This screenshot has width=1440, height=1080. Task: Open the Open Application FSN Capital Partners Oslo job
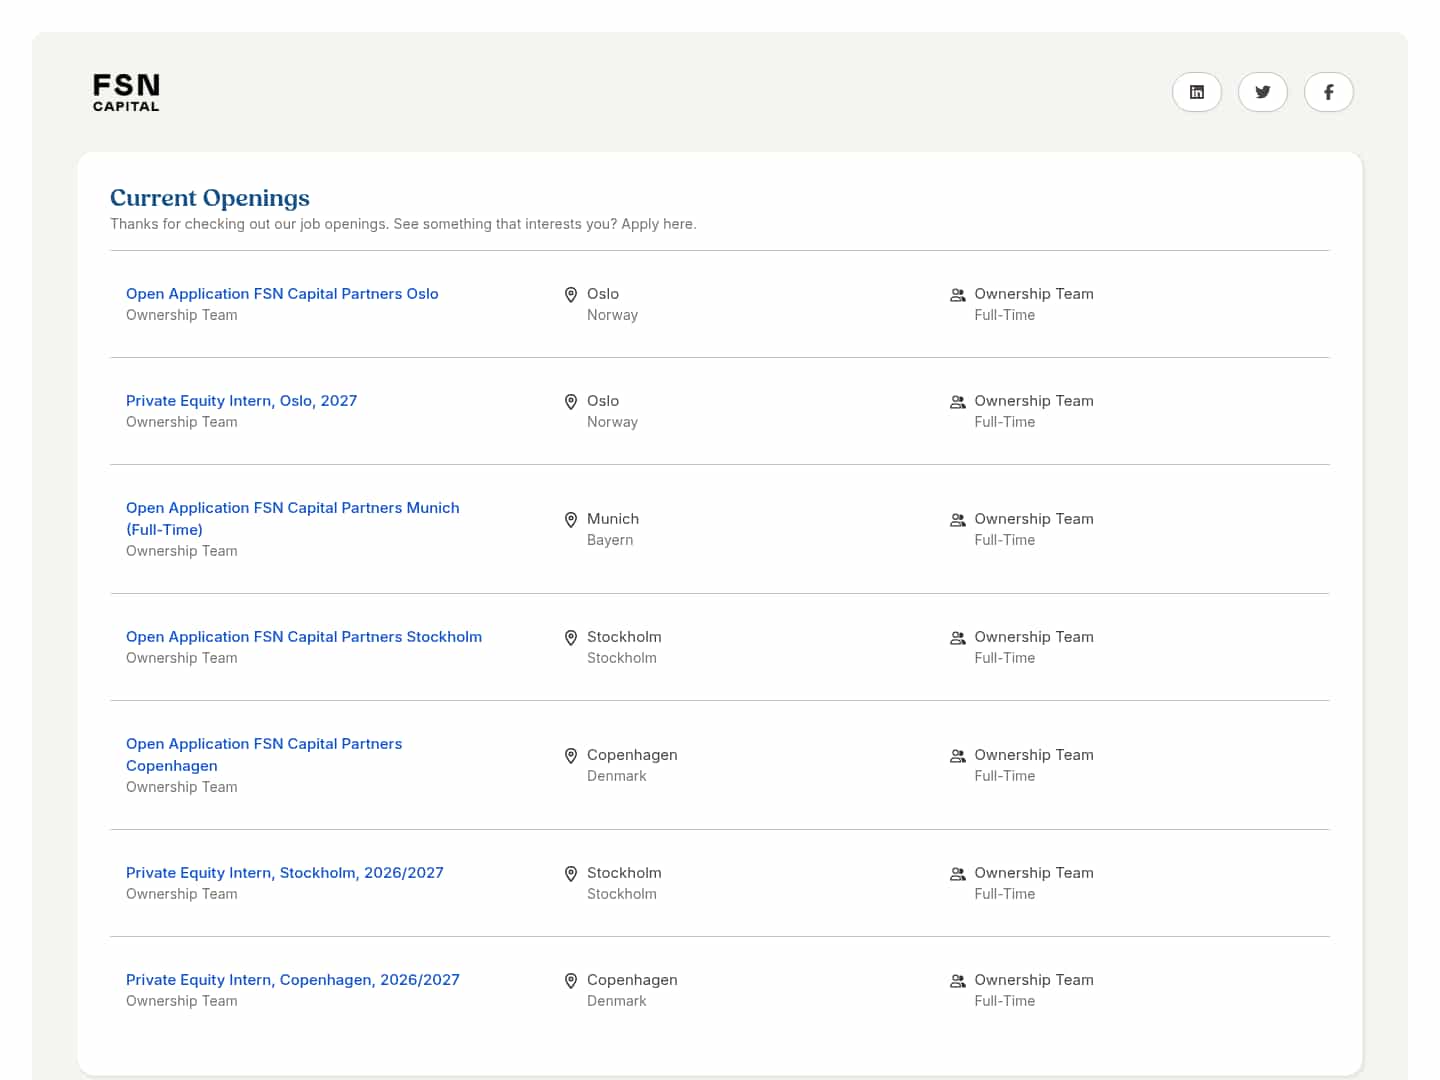click(282, 294)
